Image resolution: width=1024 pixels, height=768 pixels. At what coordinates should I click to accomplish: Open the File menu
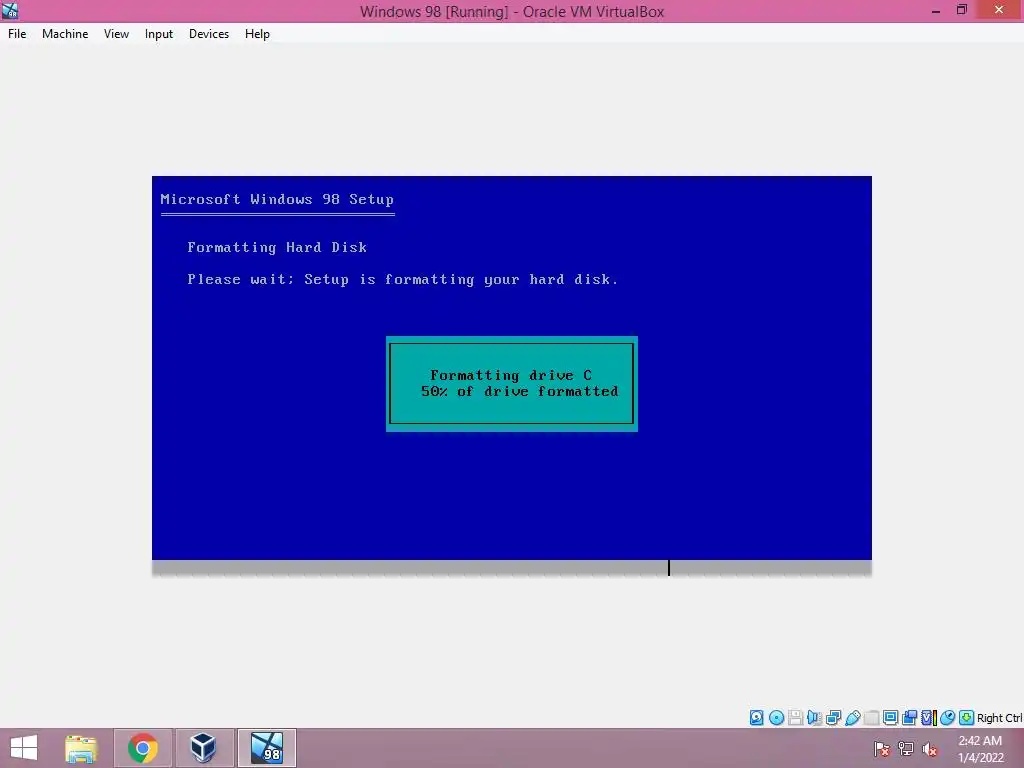(x=17, y=34)
